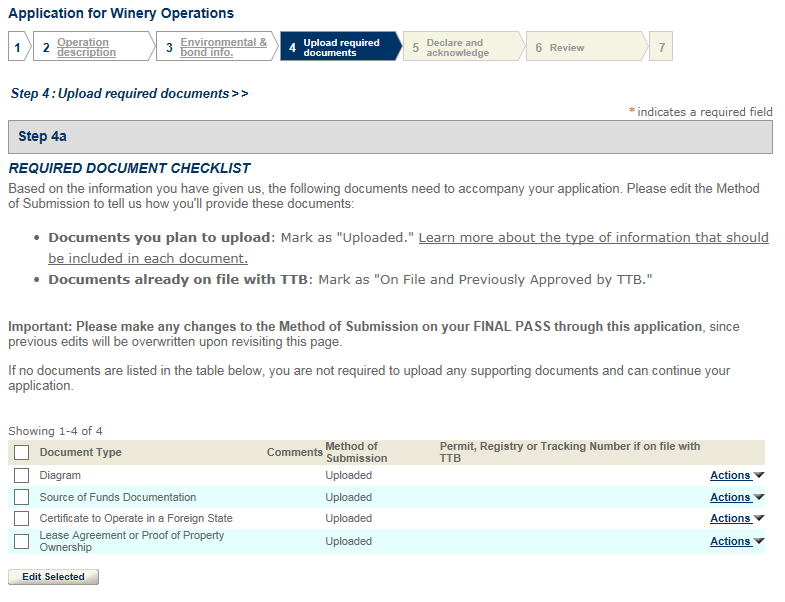Open Actions menu for Lease Agreement row
This screenshot has width=785, height=602.
736,542
